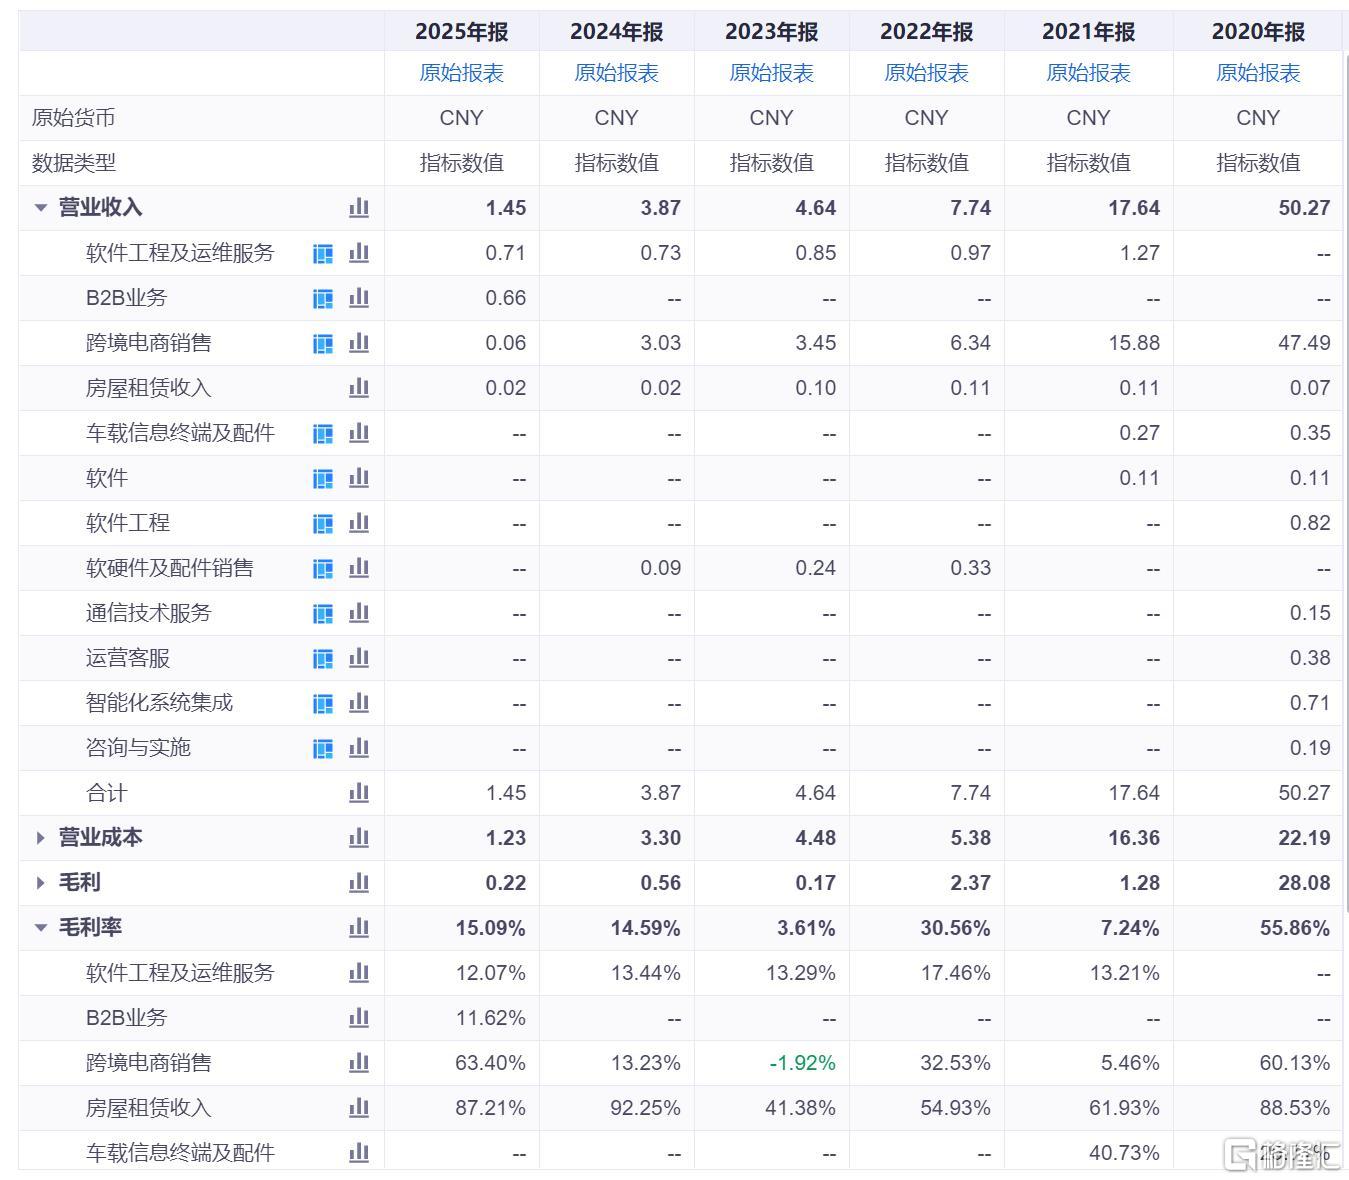
Task: Open bar chart for 毛利率 row
Action: (359, 928)
